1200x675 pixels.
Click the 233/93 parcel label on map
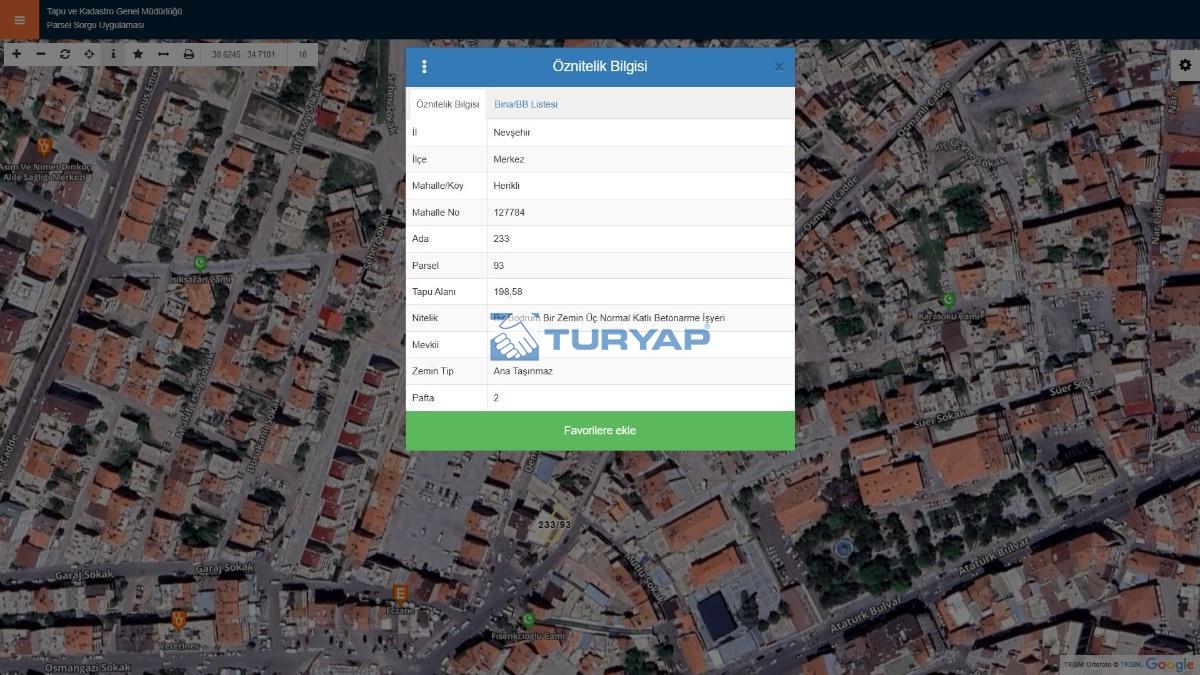554,524
